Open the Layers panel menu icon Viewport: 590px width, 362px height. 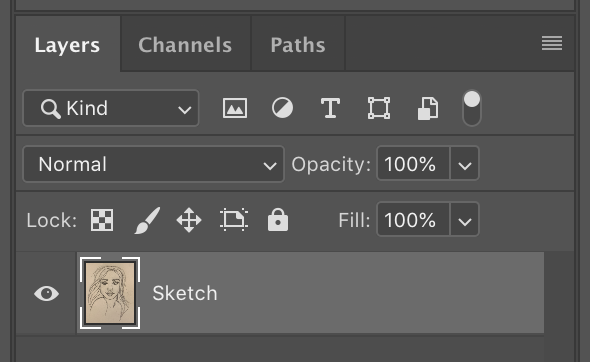[x=552, y=43]
